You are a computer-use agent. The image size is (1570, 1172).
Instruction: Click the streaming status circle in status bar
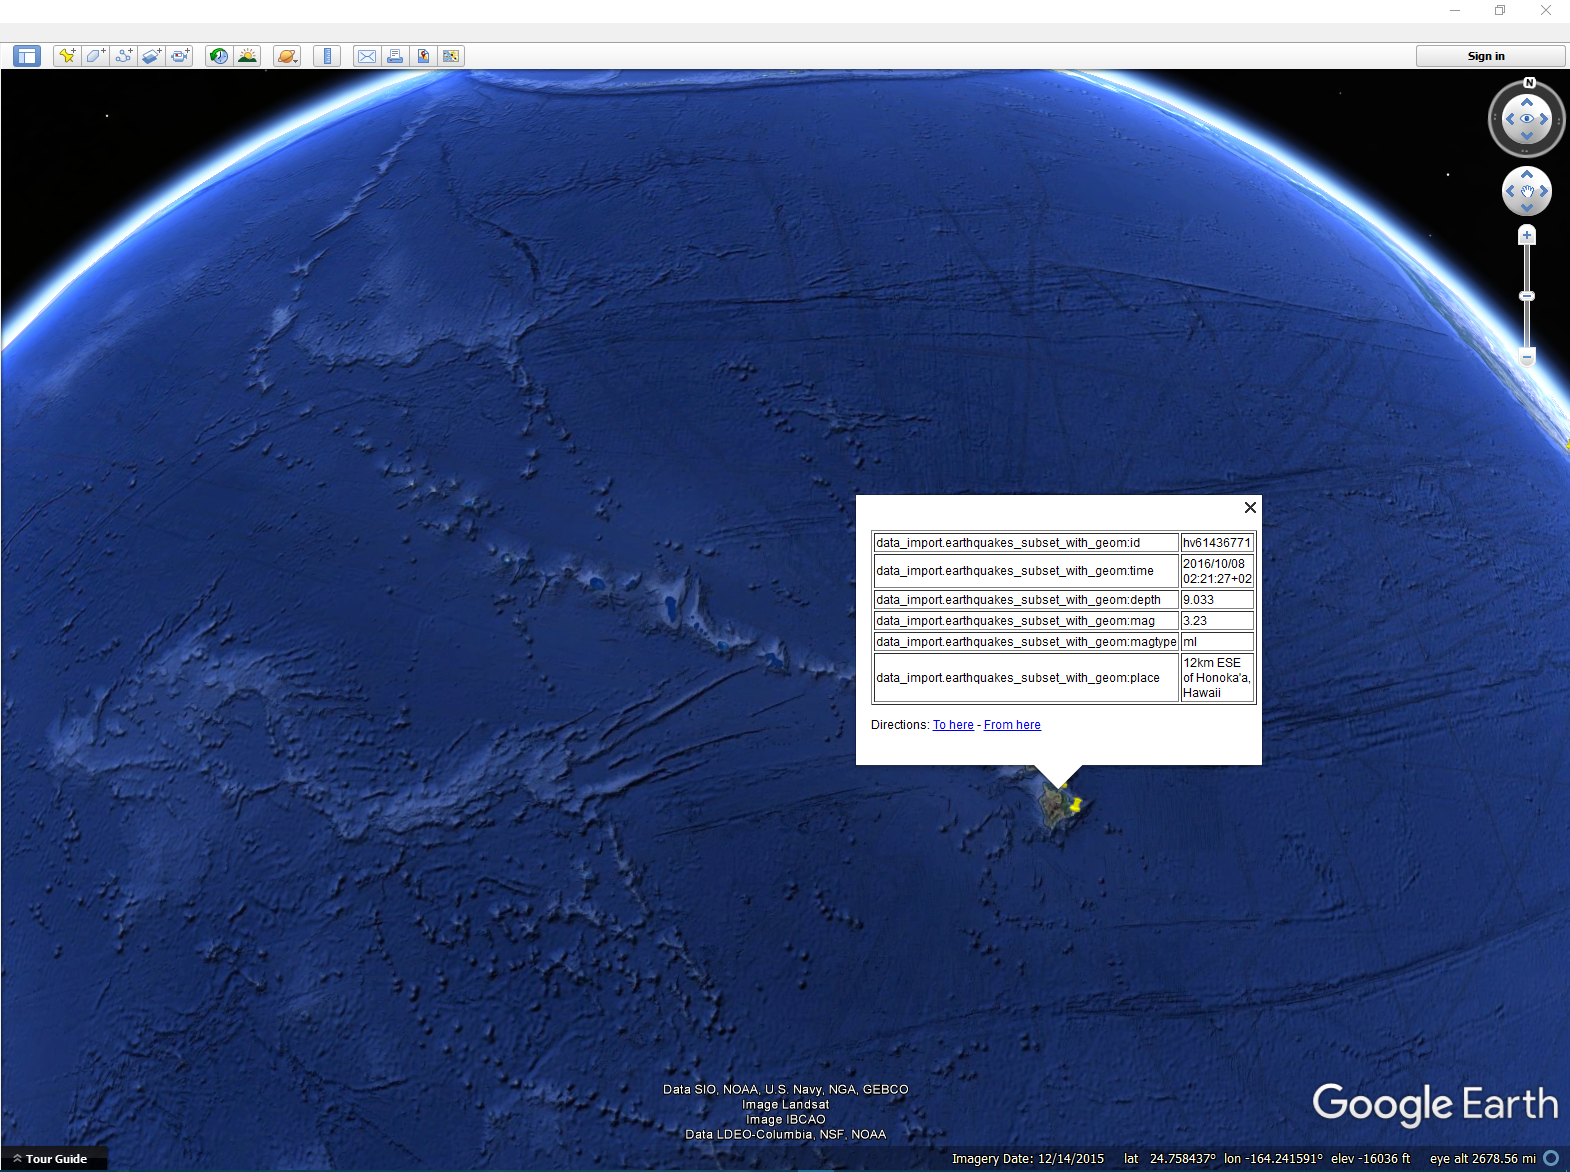(1552, 1159)
